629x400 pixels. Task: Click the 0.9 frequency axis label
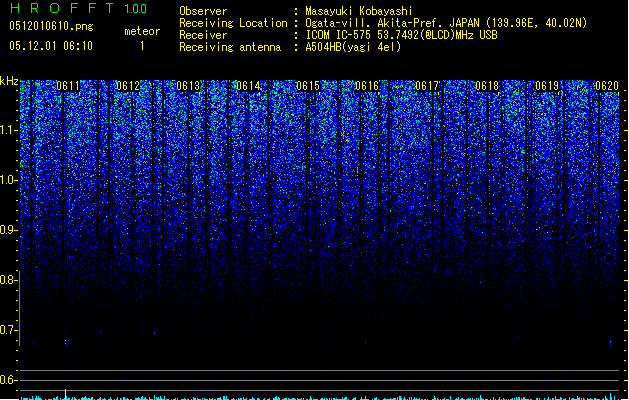point(8,230)
